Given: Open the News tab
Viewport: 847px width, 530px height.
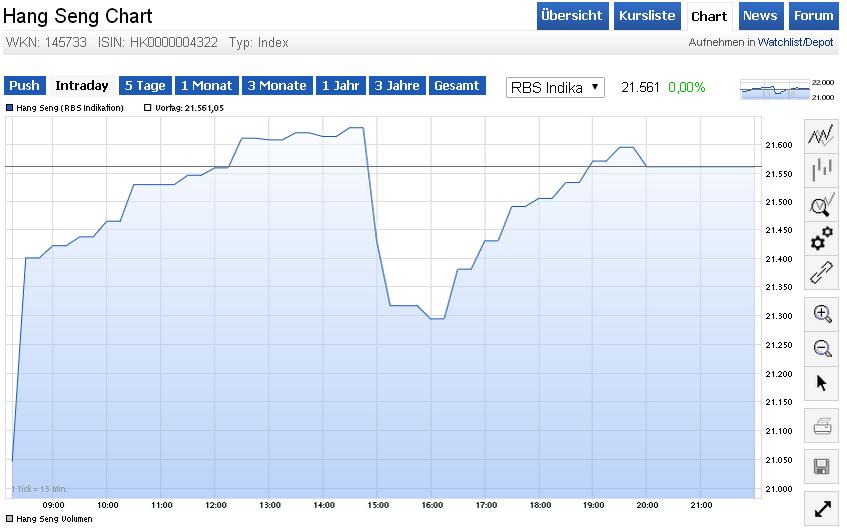Looking at the screenshot, I should point(760,16).
